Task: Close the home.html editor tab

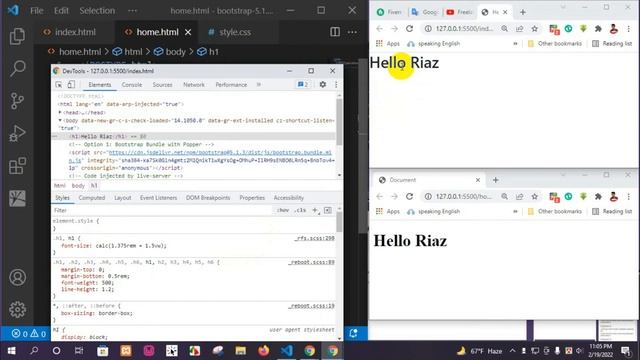Action: [x=188, y=32]
